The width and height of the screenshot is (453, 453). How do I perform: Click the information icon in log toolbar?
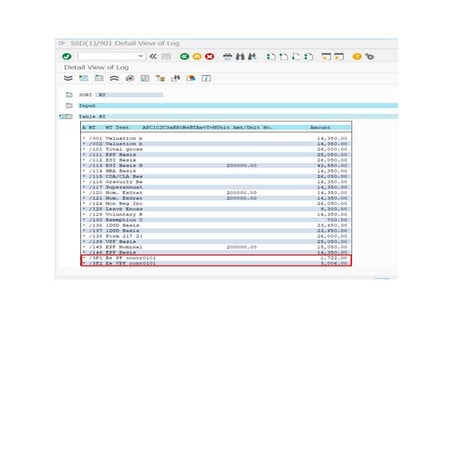pyautogui.click(x=206, y=78)
